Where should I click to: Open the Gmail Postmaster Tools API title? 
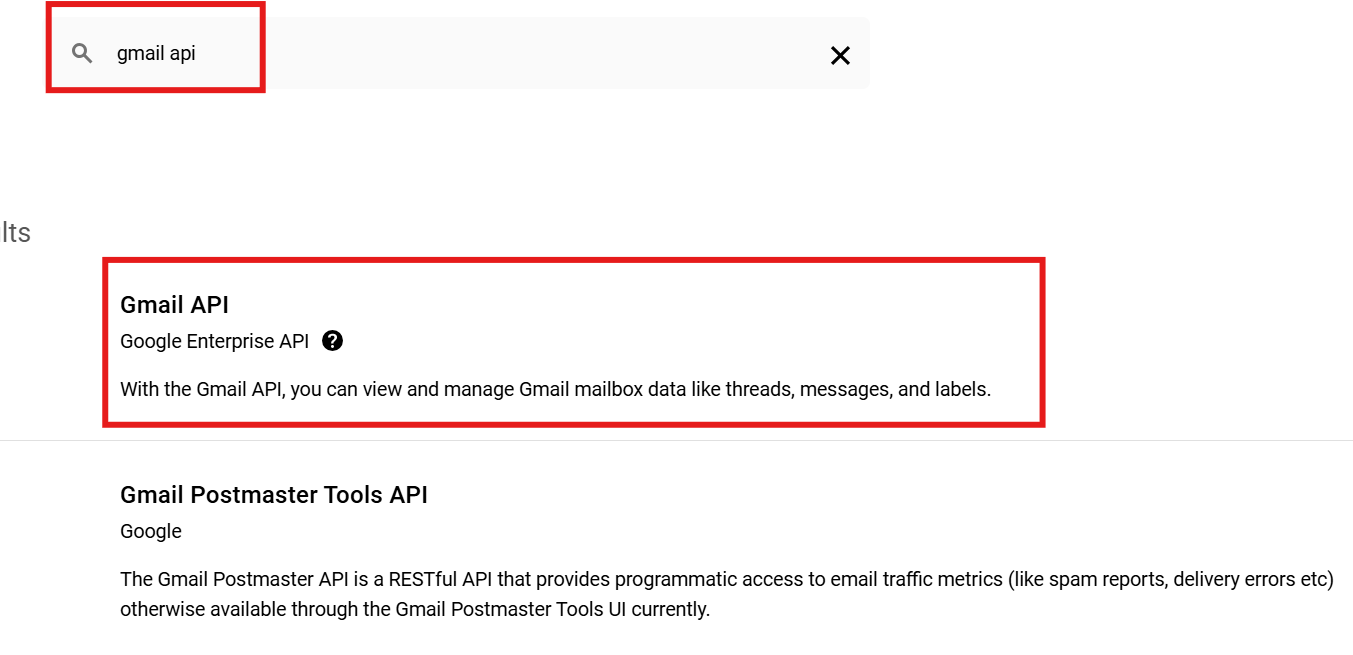(273, 495)
